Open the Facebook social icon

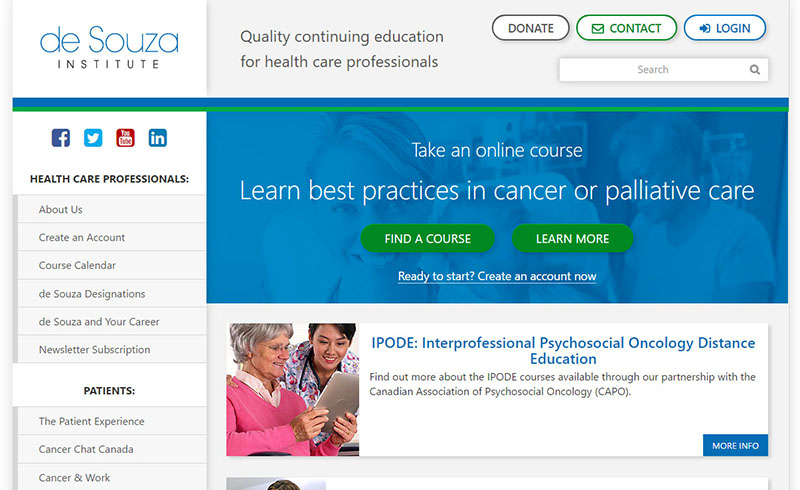coord(61,138)
